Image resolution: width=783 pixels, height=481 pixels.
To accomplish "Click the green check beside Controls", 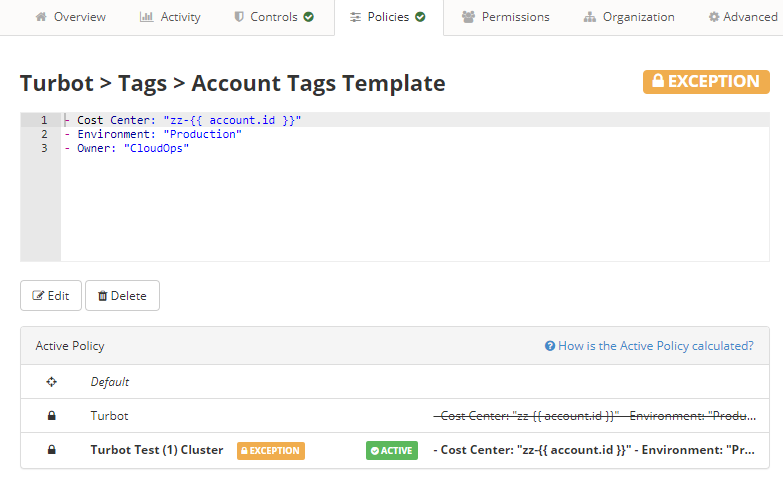I will (x=309, y=17).
